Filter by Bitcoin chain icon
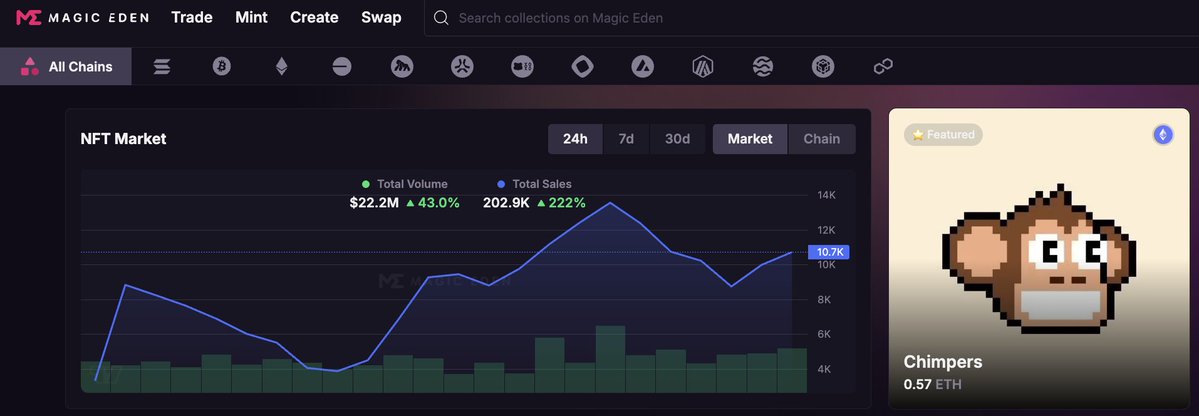Viewport: 1199px width, 416px height. [222, 67]
